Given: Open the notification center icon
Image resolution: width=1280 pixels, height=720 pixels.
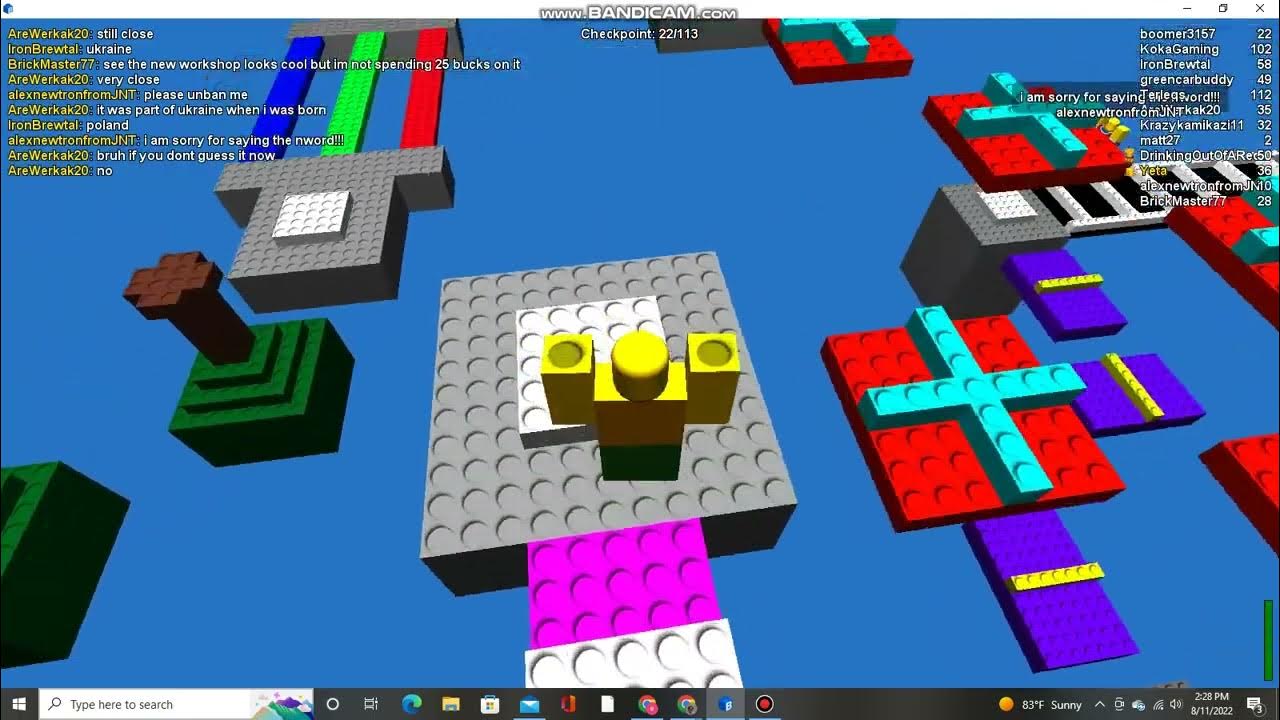Looking at the screenshot, I should click(x=1255, y=704).
